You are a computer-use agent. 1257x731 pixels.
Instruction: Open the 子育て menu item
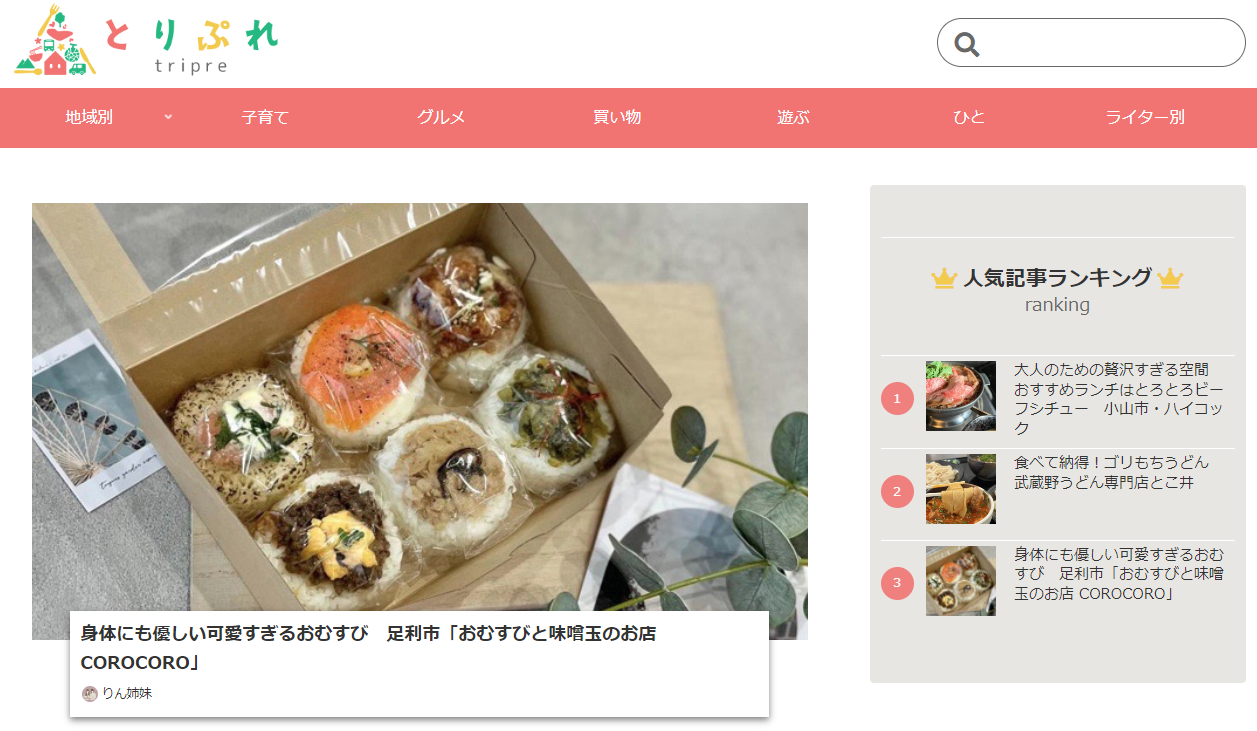tap(265, 117)
